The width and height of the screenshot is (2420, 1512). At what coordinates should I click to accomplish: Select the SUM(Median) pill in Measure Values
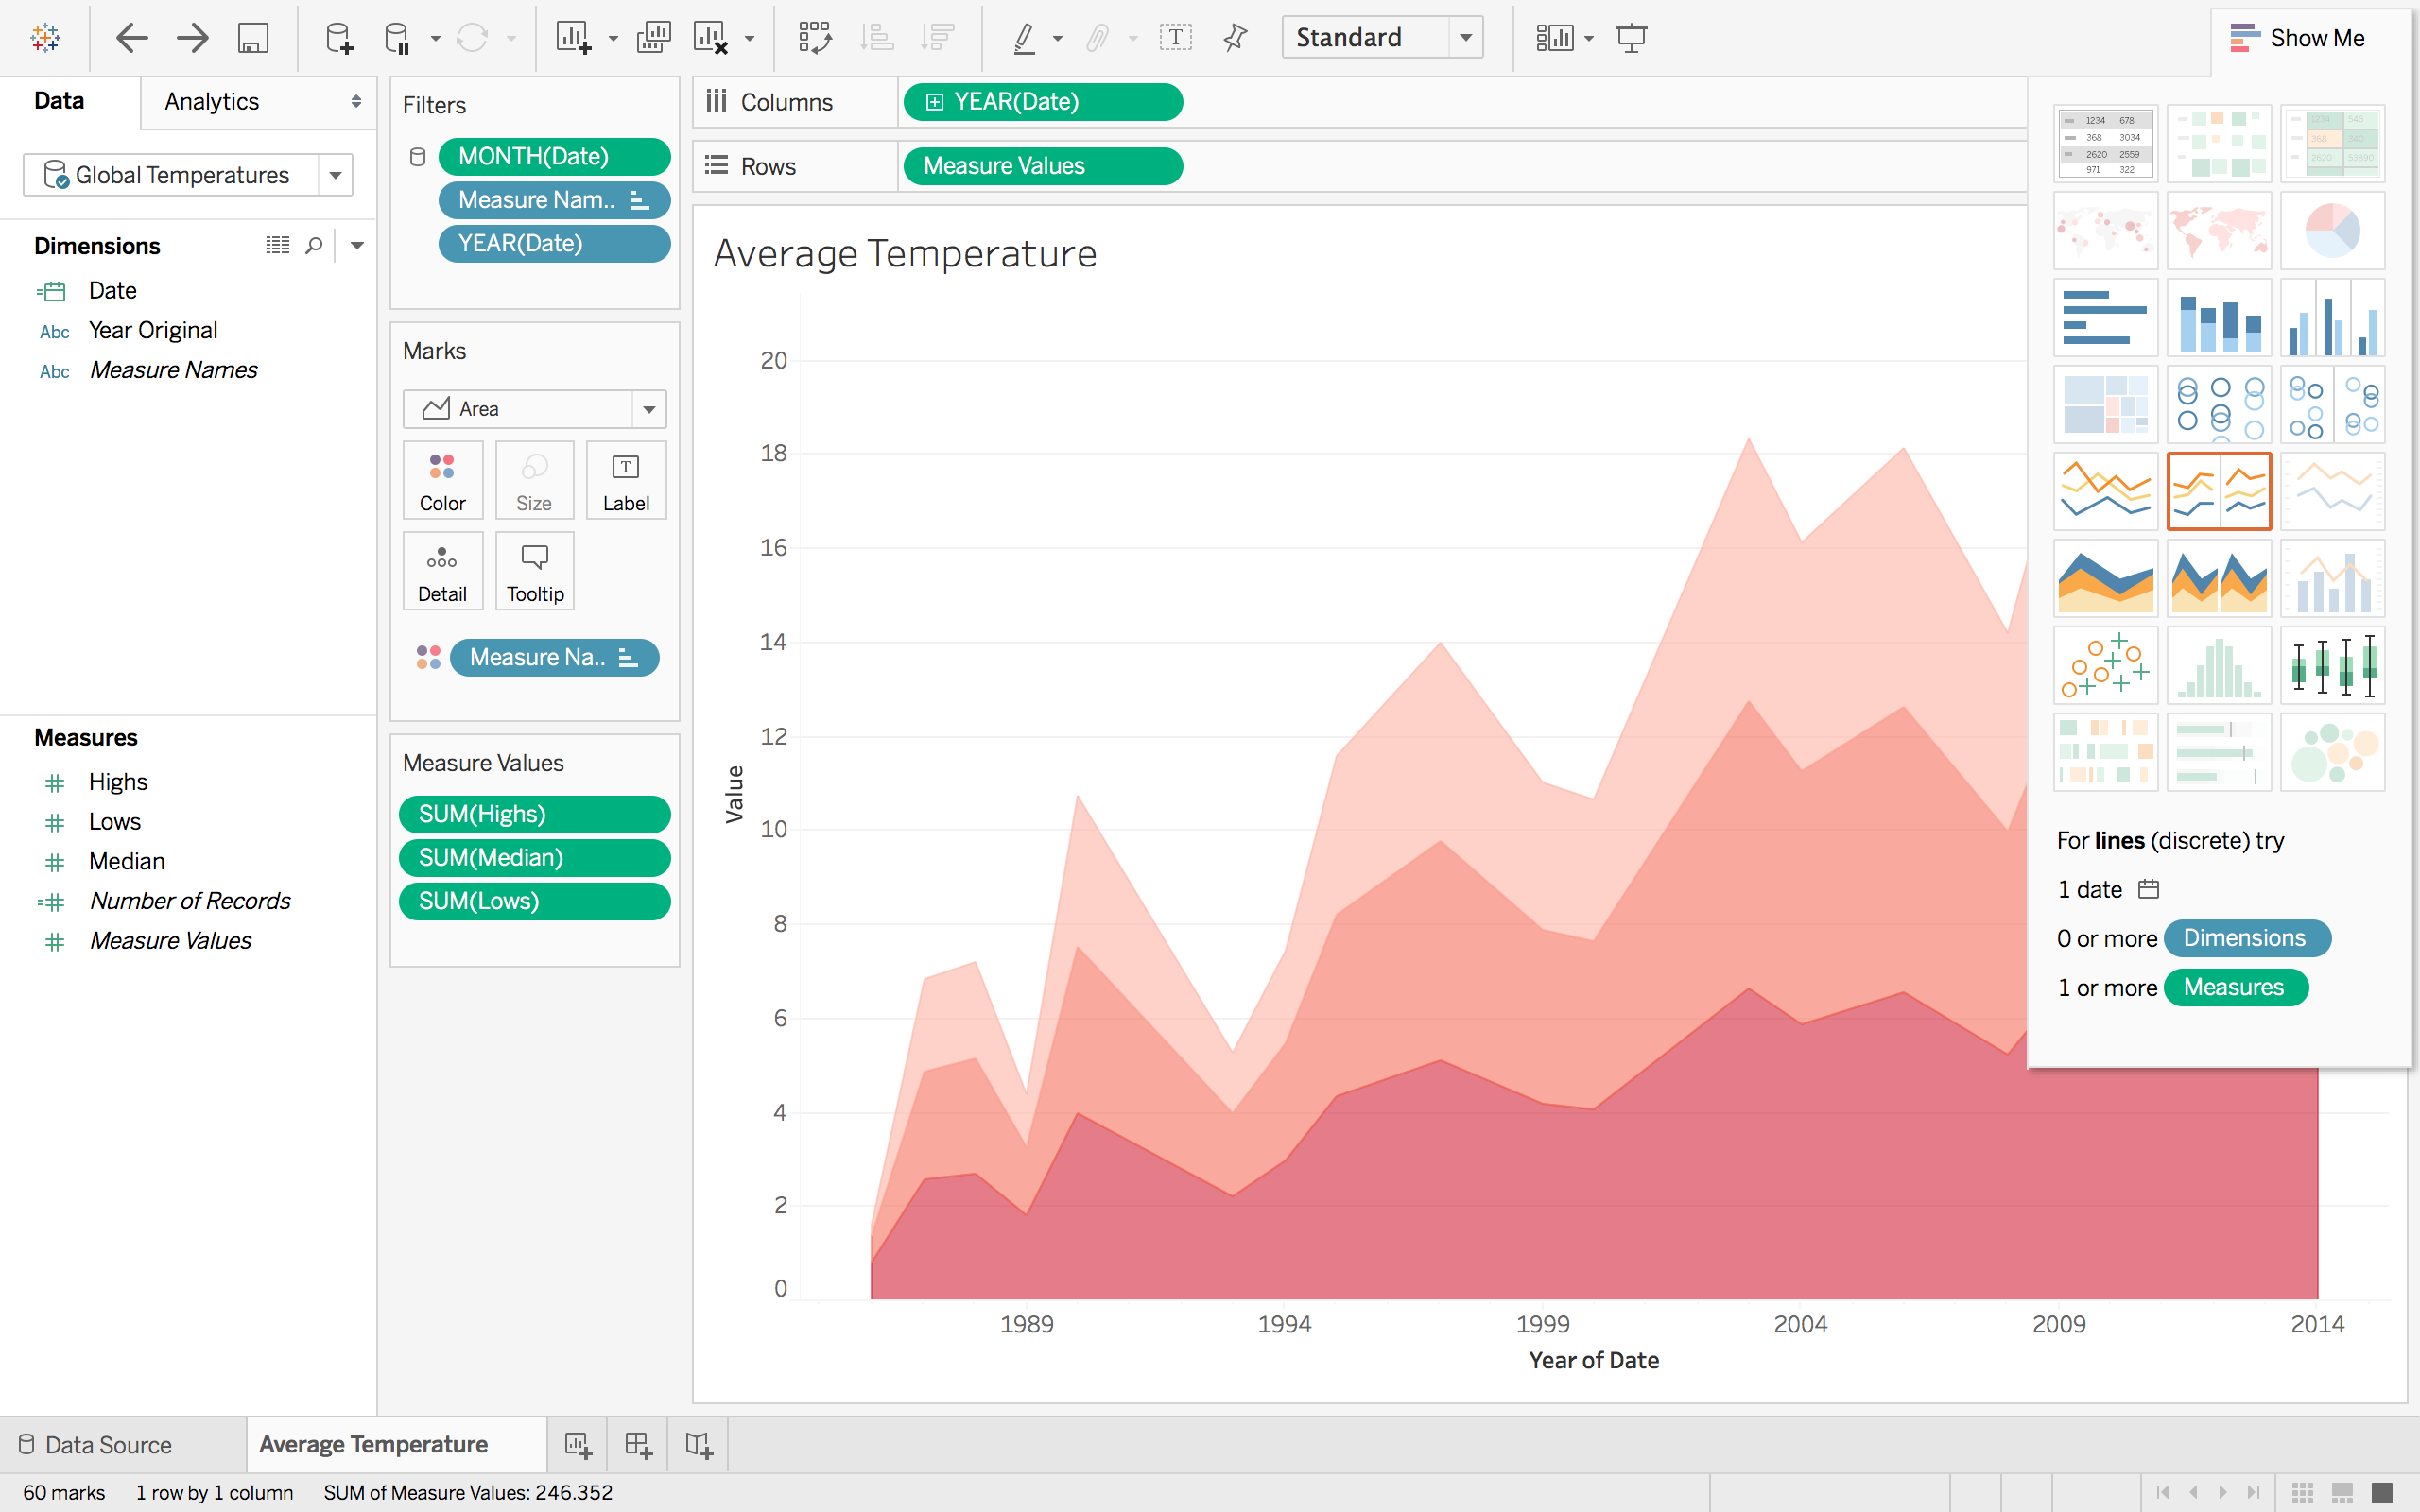coord(534,857)
